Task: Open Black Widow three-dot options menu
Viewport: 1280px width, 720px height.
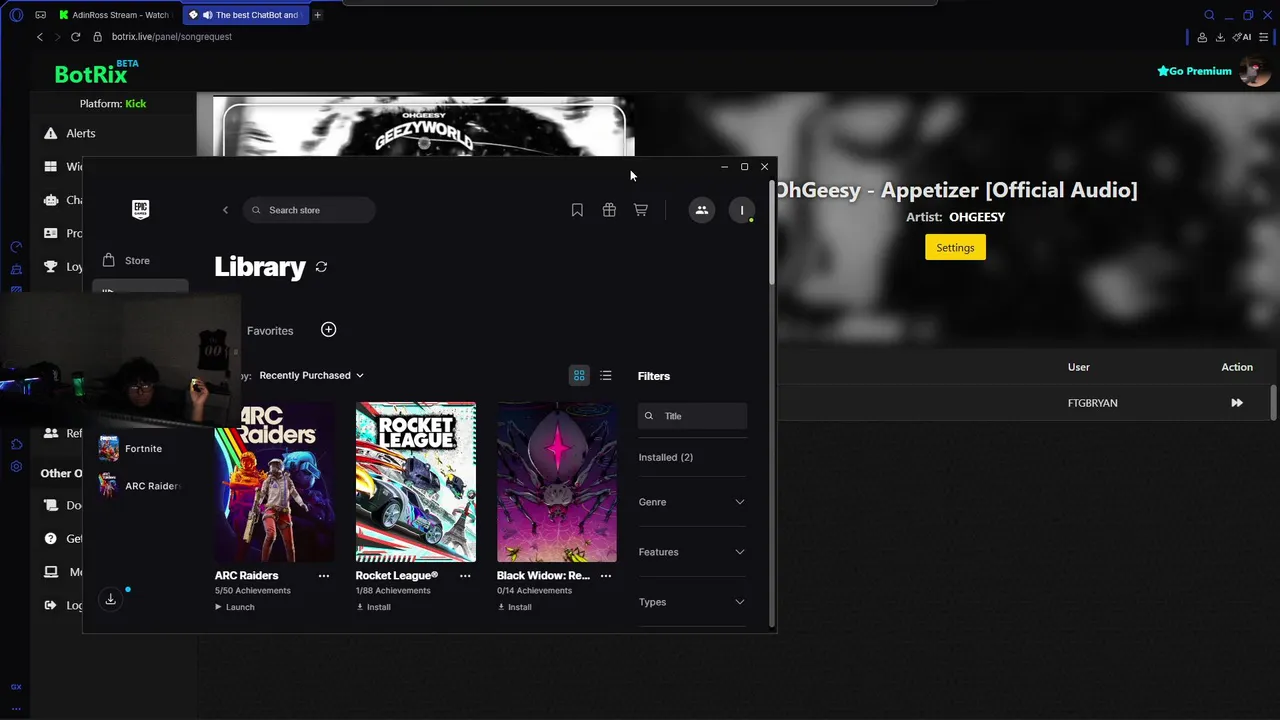Action: 606,576
